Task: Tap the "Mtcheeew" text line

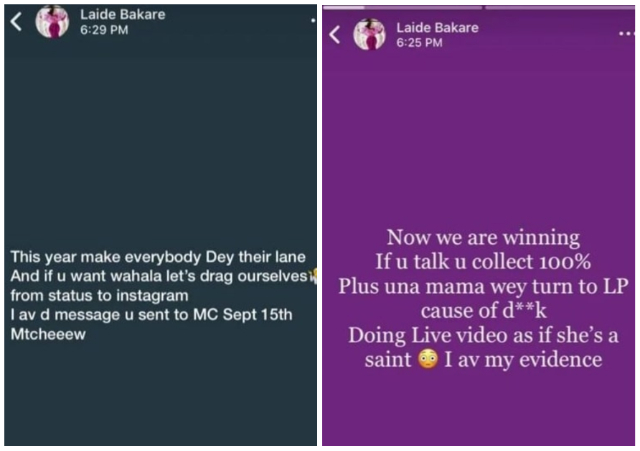Action: click(48, 334)
